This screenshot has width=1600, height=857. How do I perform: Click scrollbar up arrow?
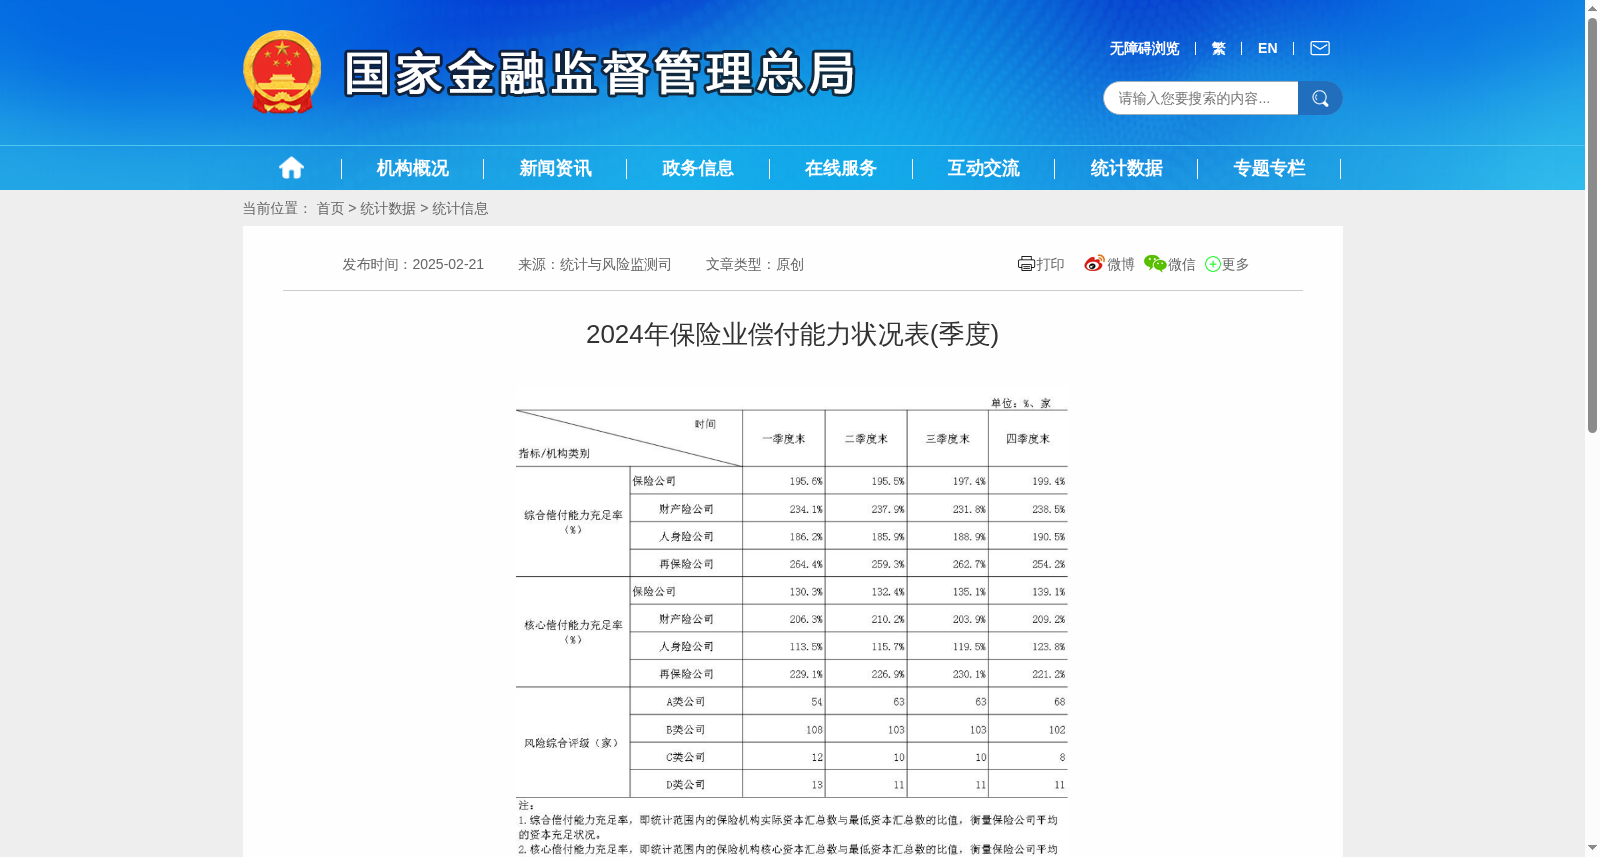[1592, 8]
